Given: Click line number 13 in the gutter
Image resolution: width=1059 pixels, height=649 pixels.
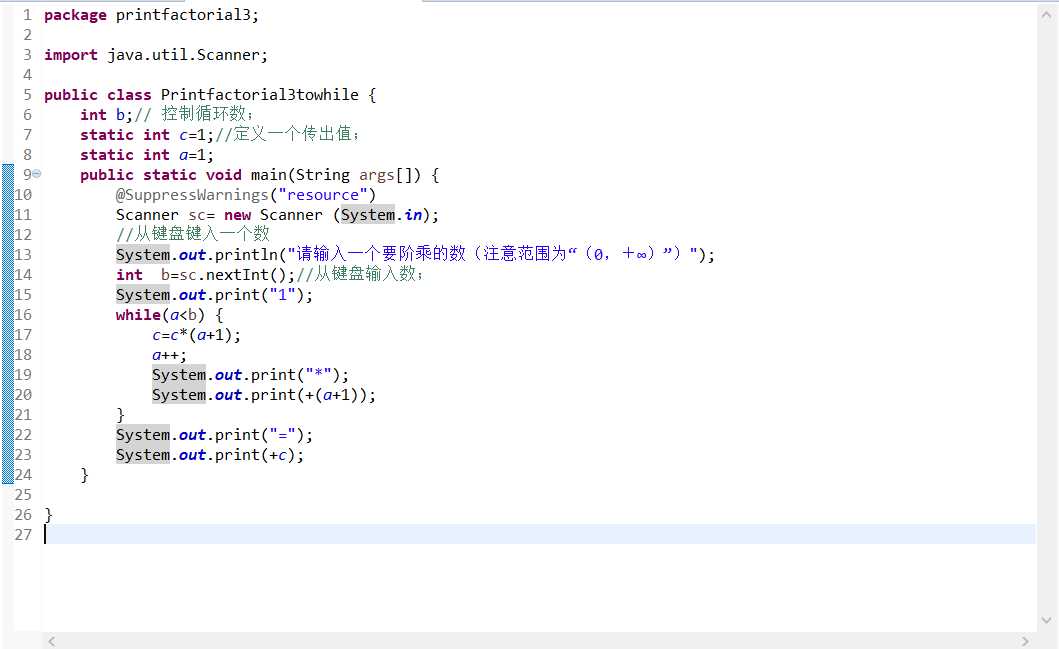Looking at the screenshot, I should (x=23, y=255).
